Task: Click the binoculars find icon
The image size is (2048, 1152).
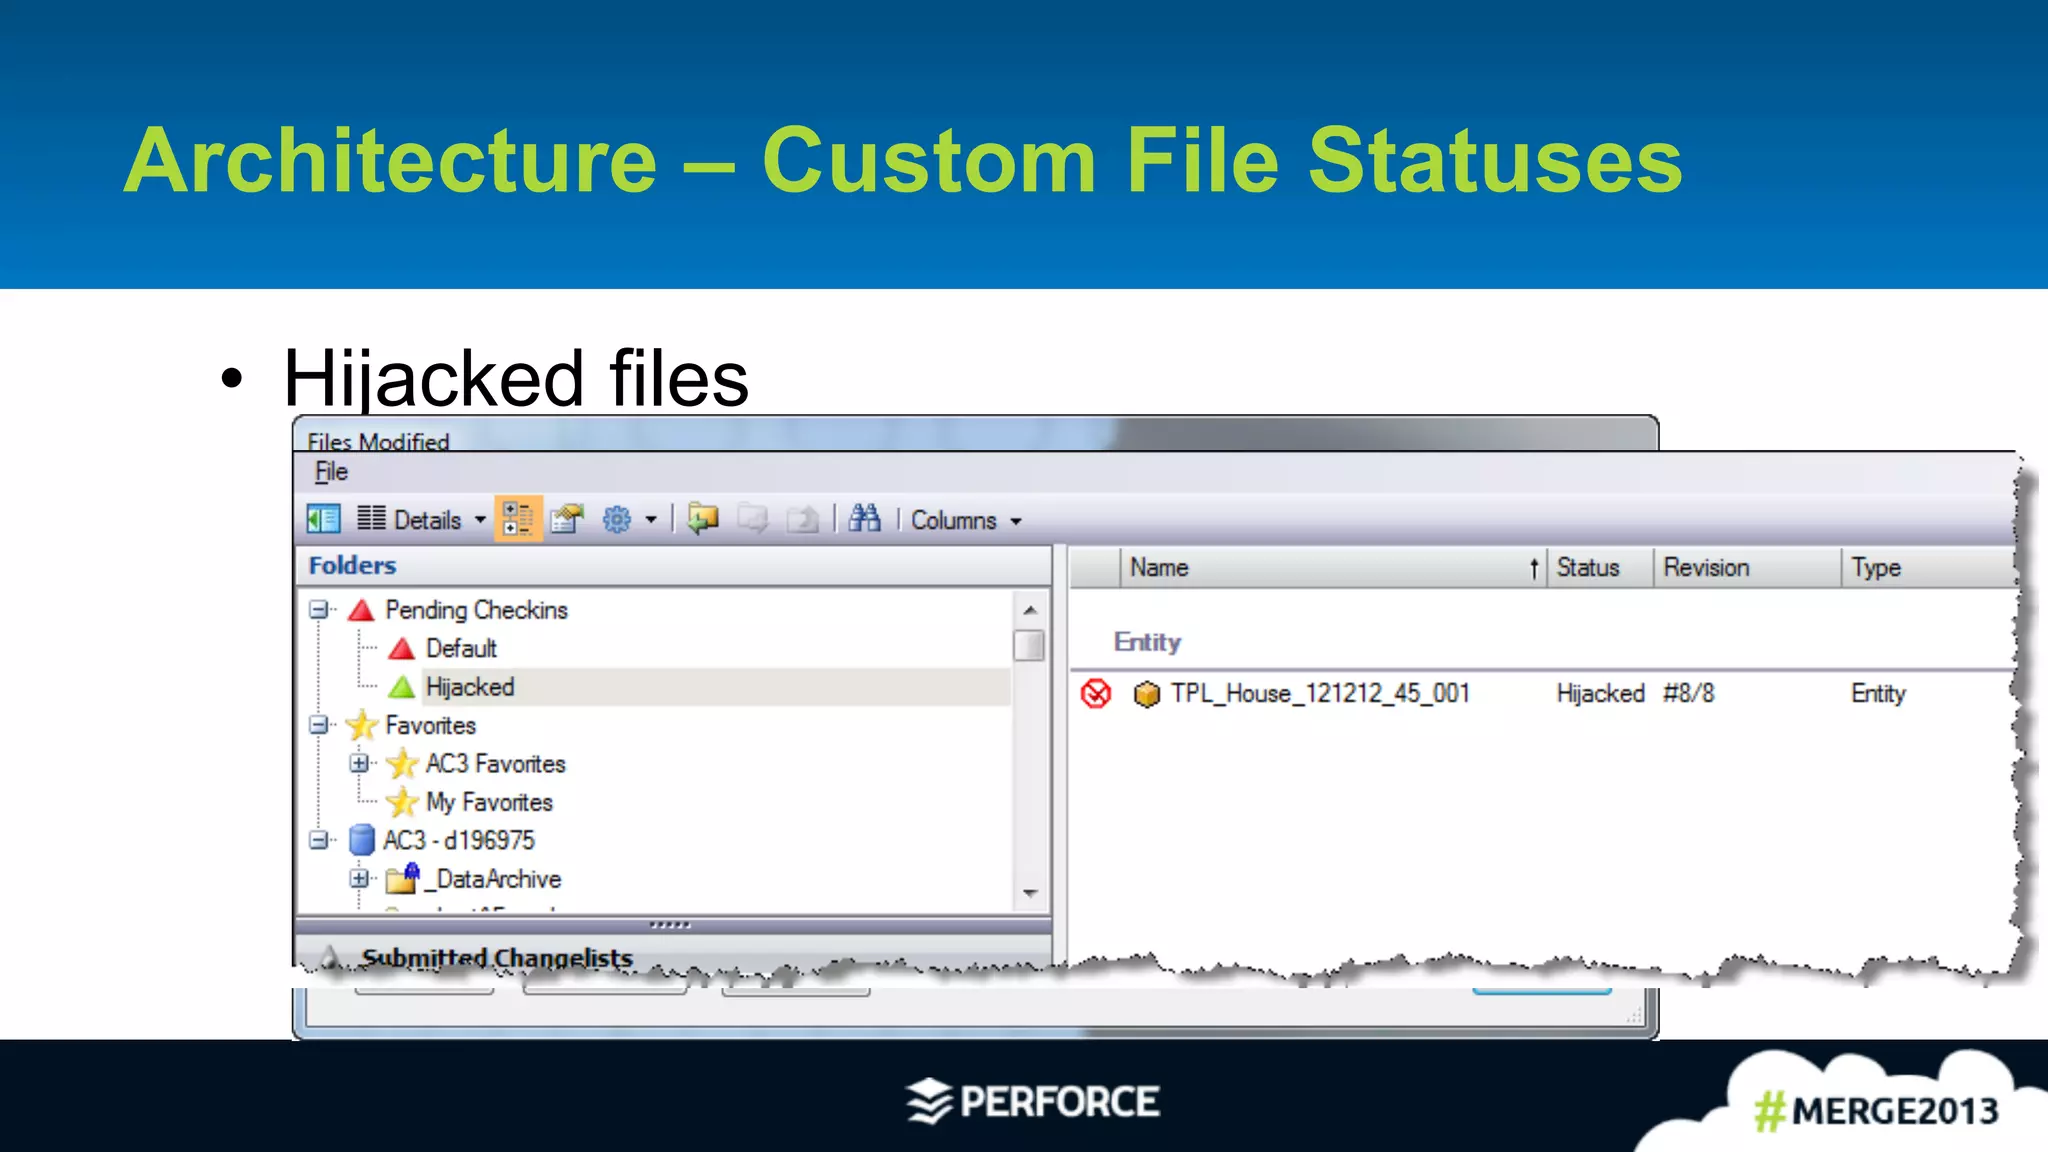Action: click(864, 518)
